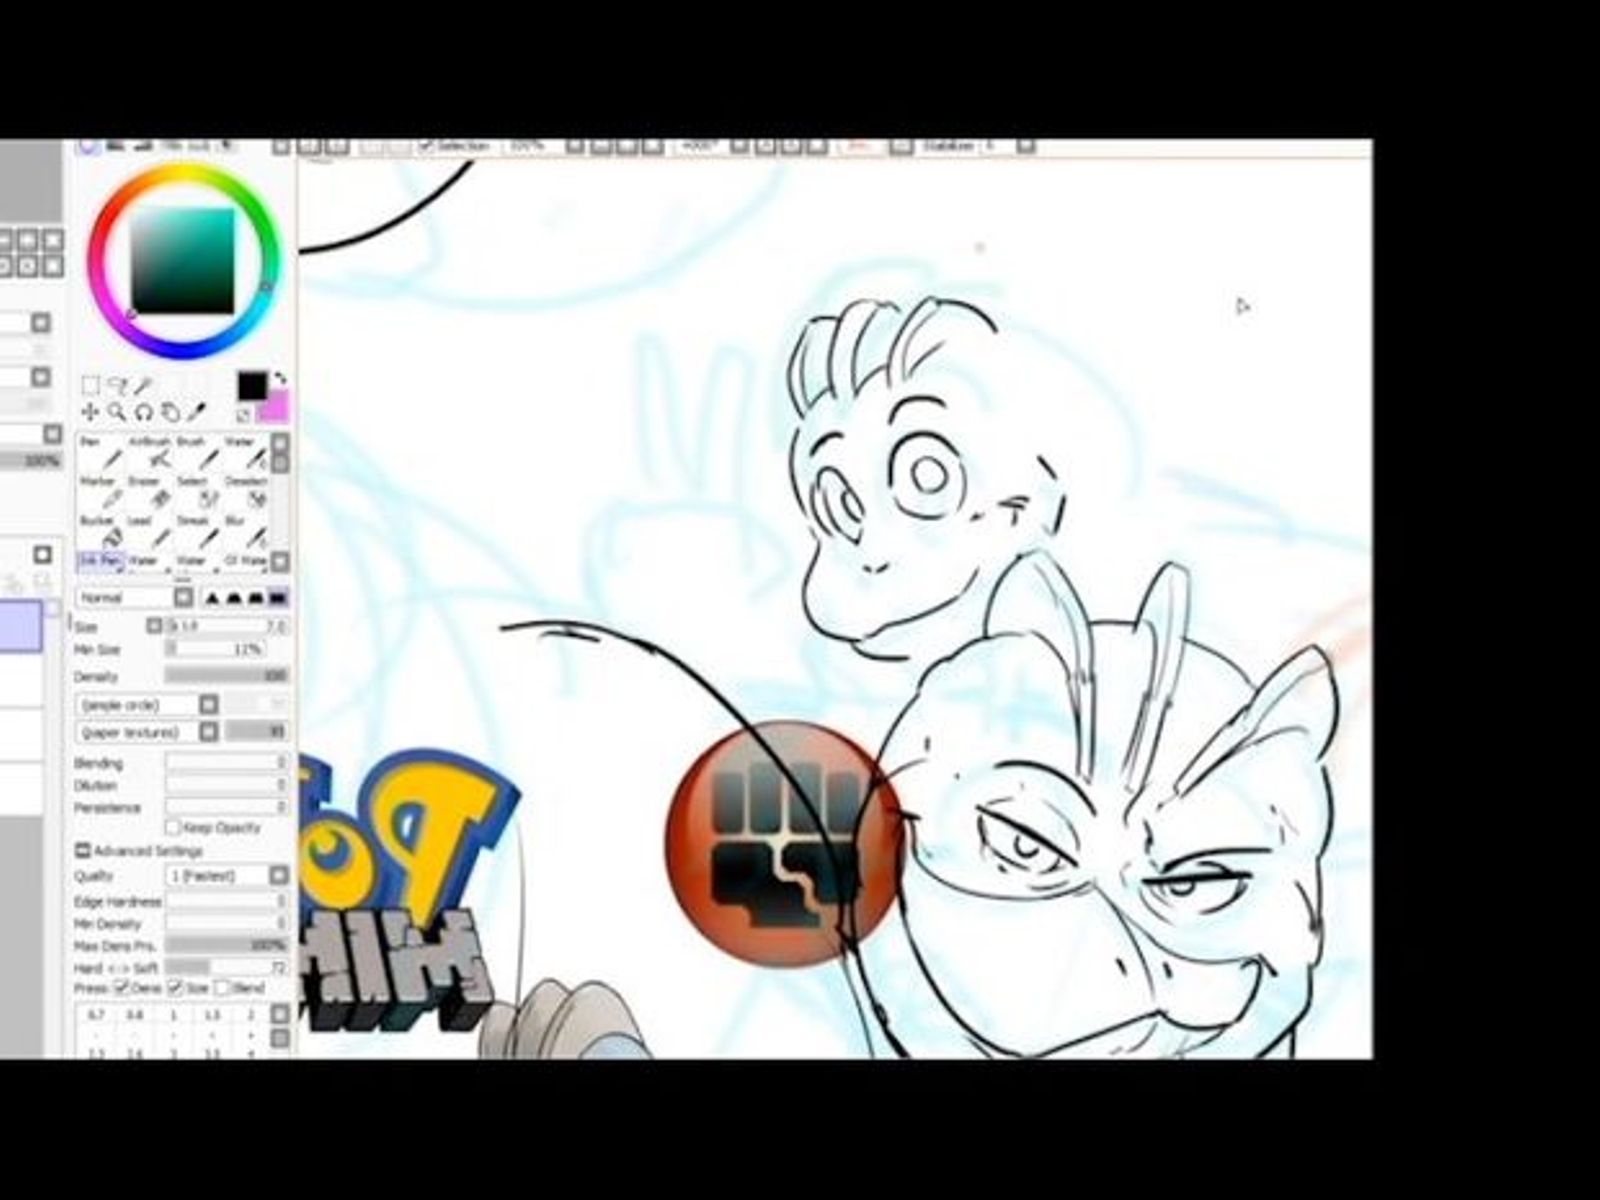The image size is (1600, 1200).
Task: Select the zoom magnifier tool
Action: point(117,412)
